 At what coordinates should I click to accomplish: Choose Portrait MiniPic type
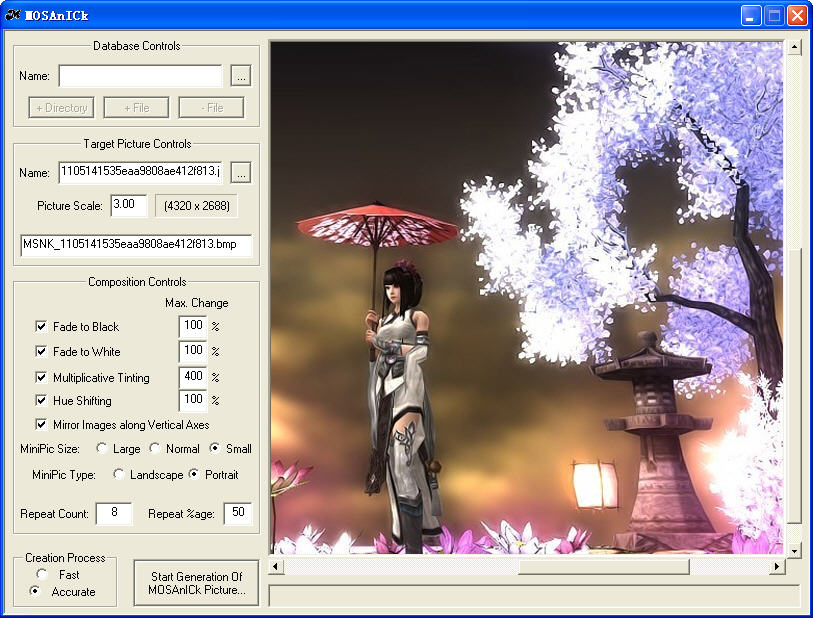pyautogui.click(x=194, y=474)
